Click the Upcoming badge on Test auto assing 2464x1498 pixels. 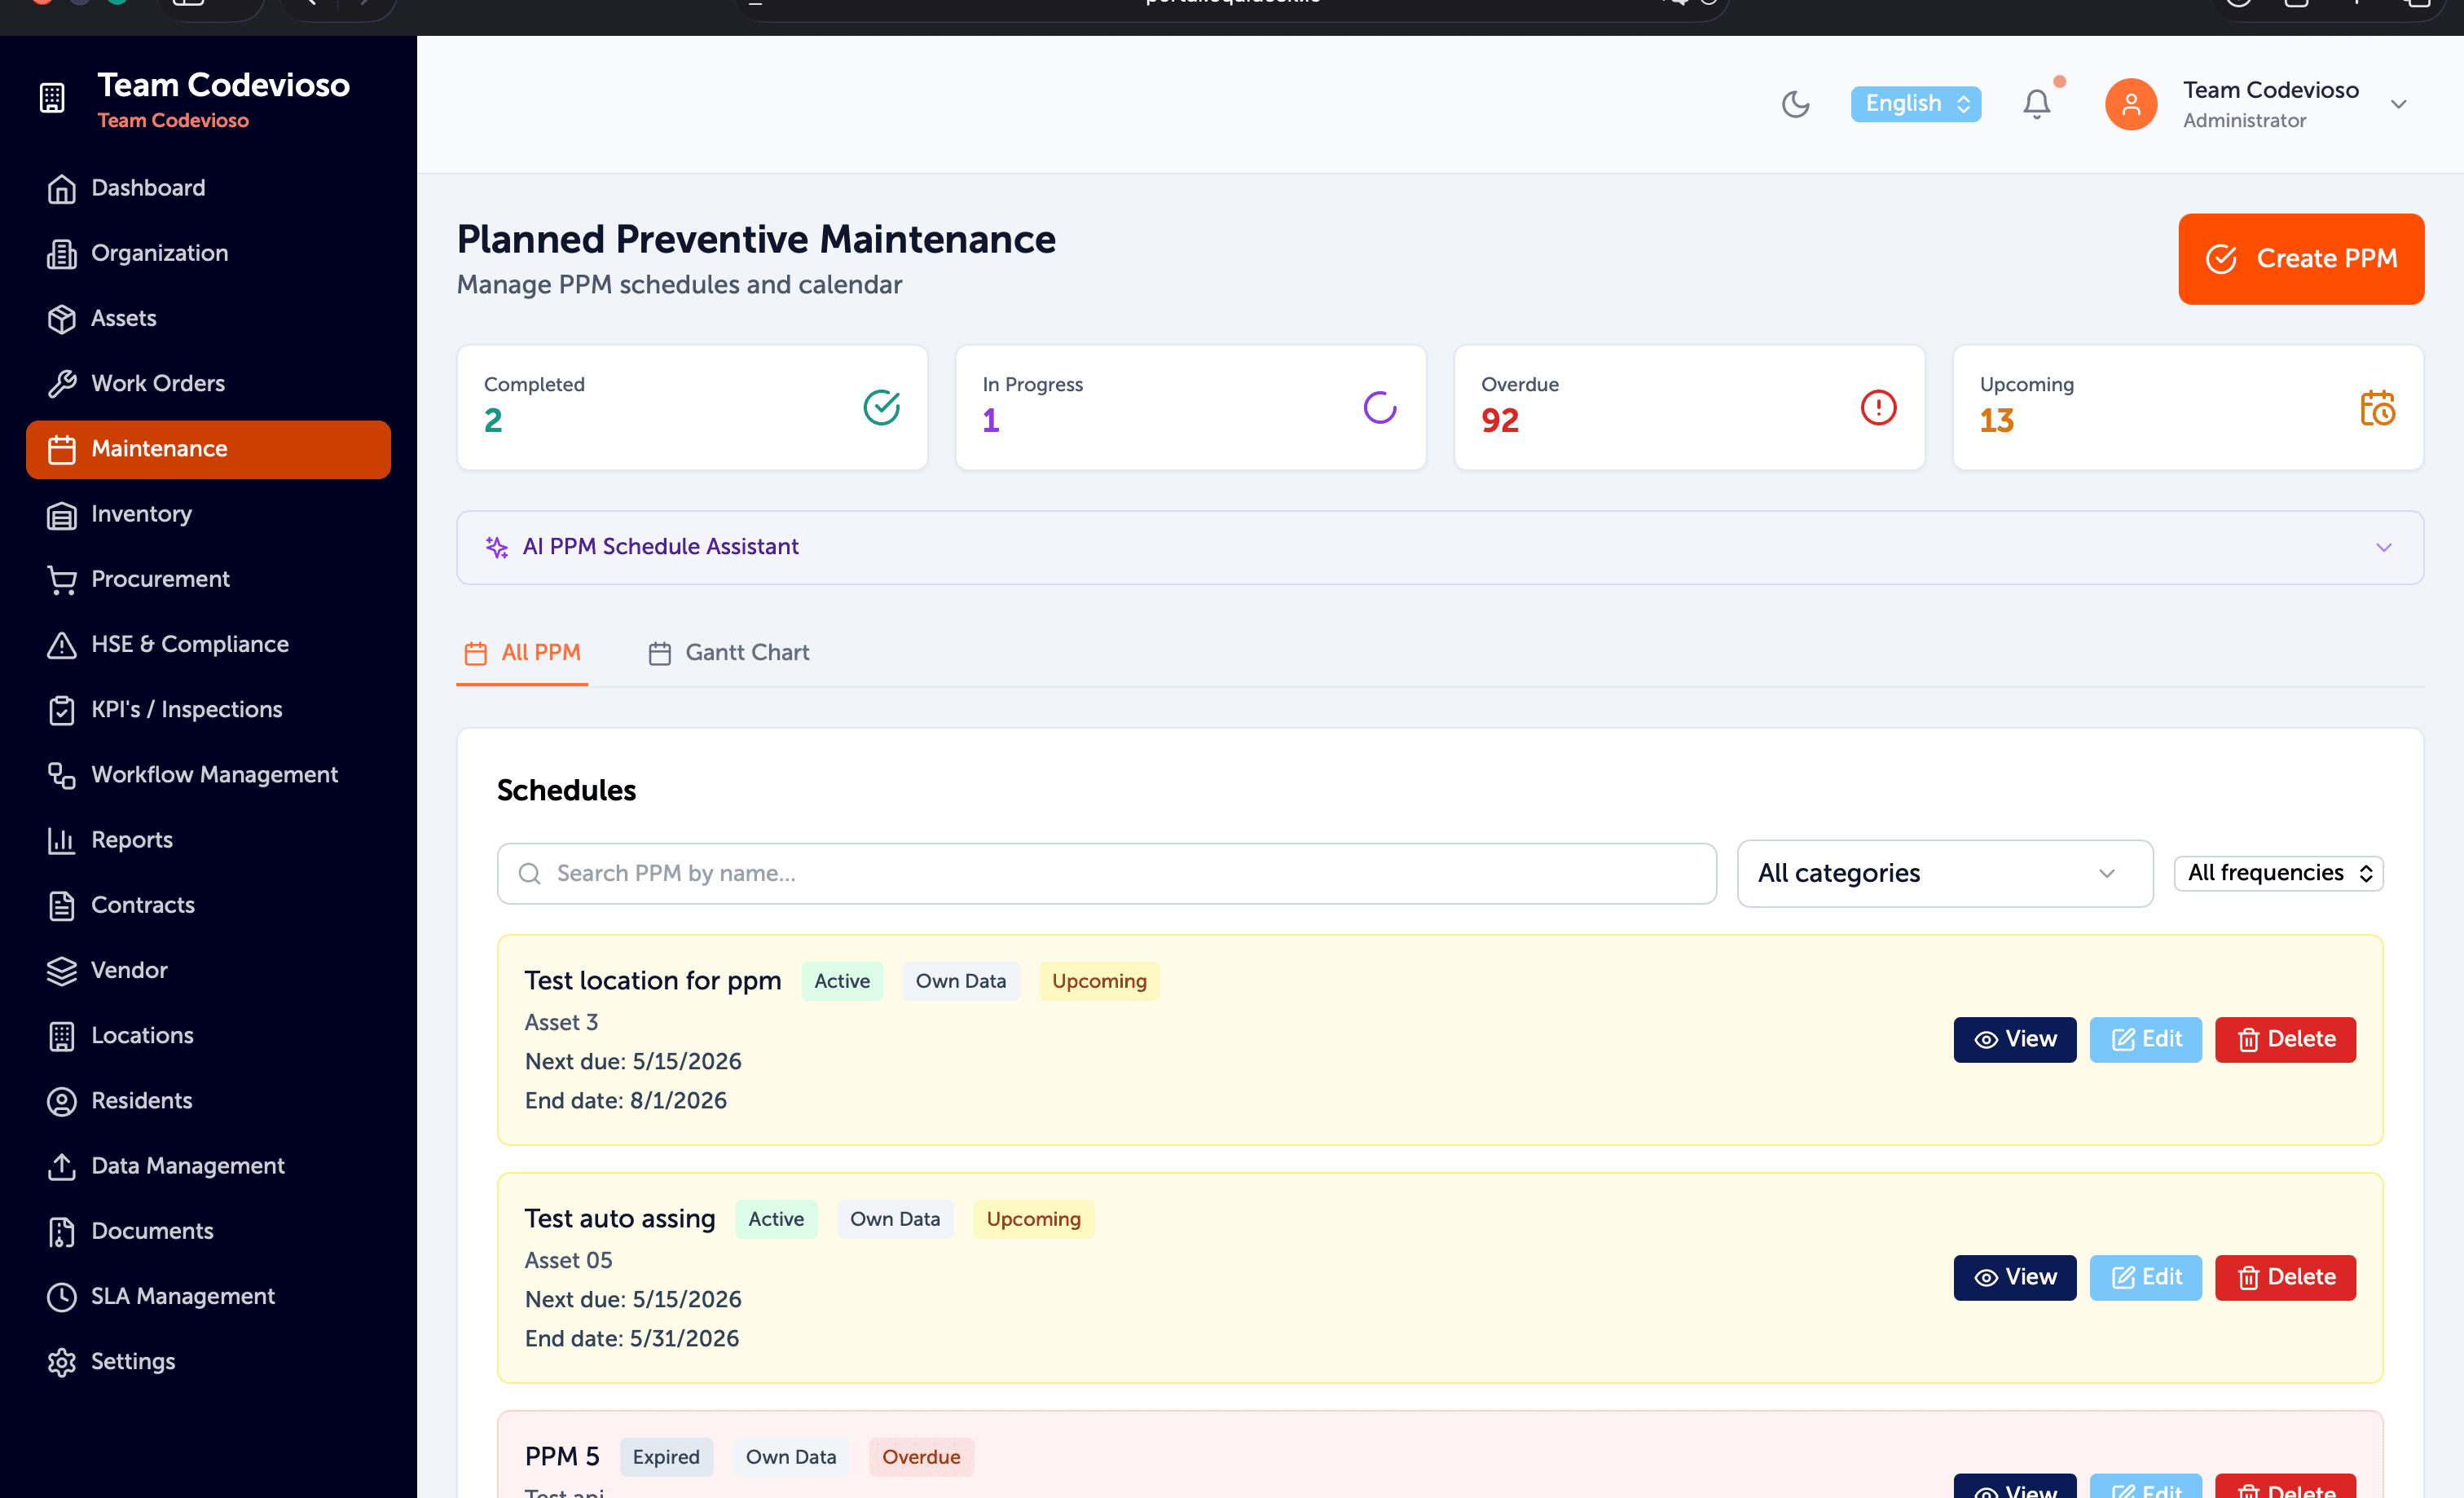point(1033,1219)
